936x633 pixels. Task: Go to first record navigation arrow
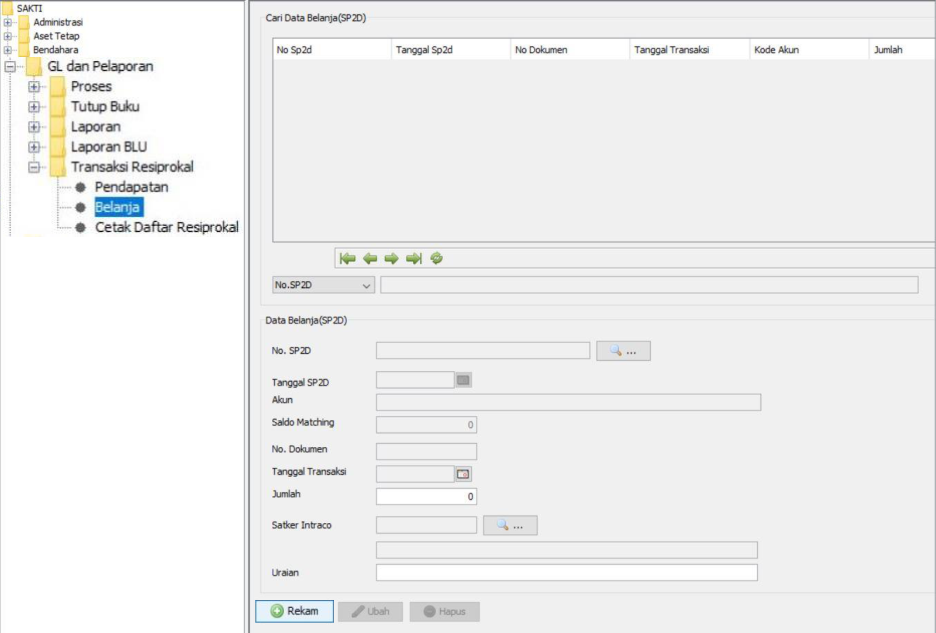click(347, 258)
